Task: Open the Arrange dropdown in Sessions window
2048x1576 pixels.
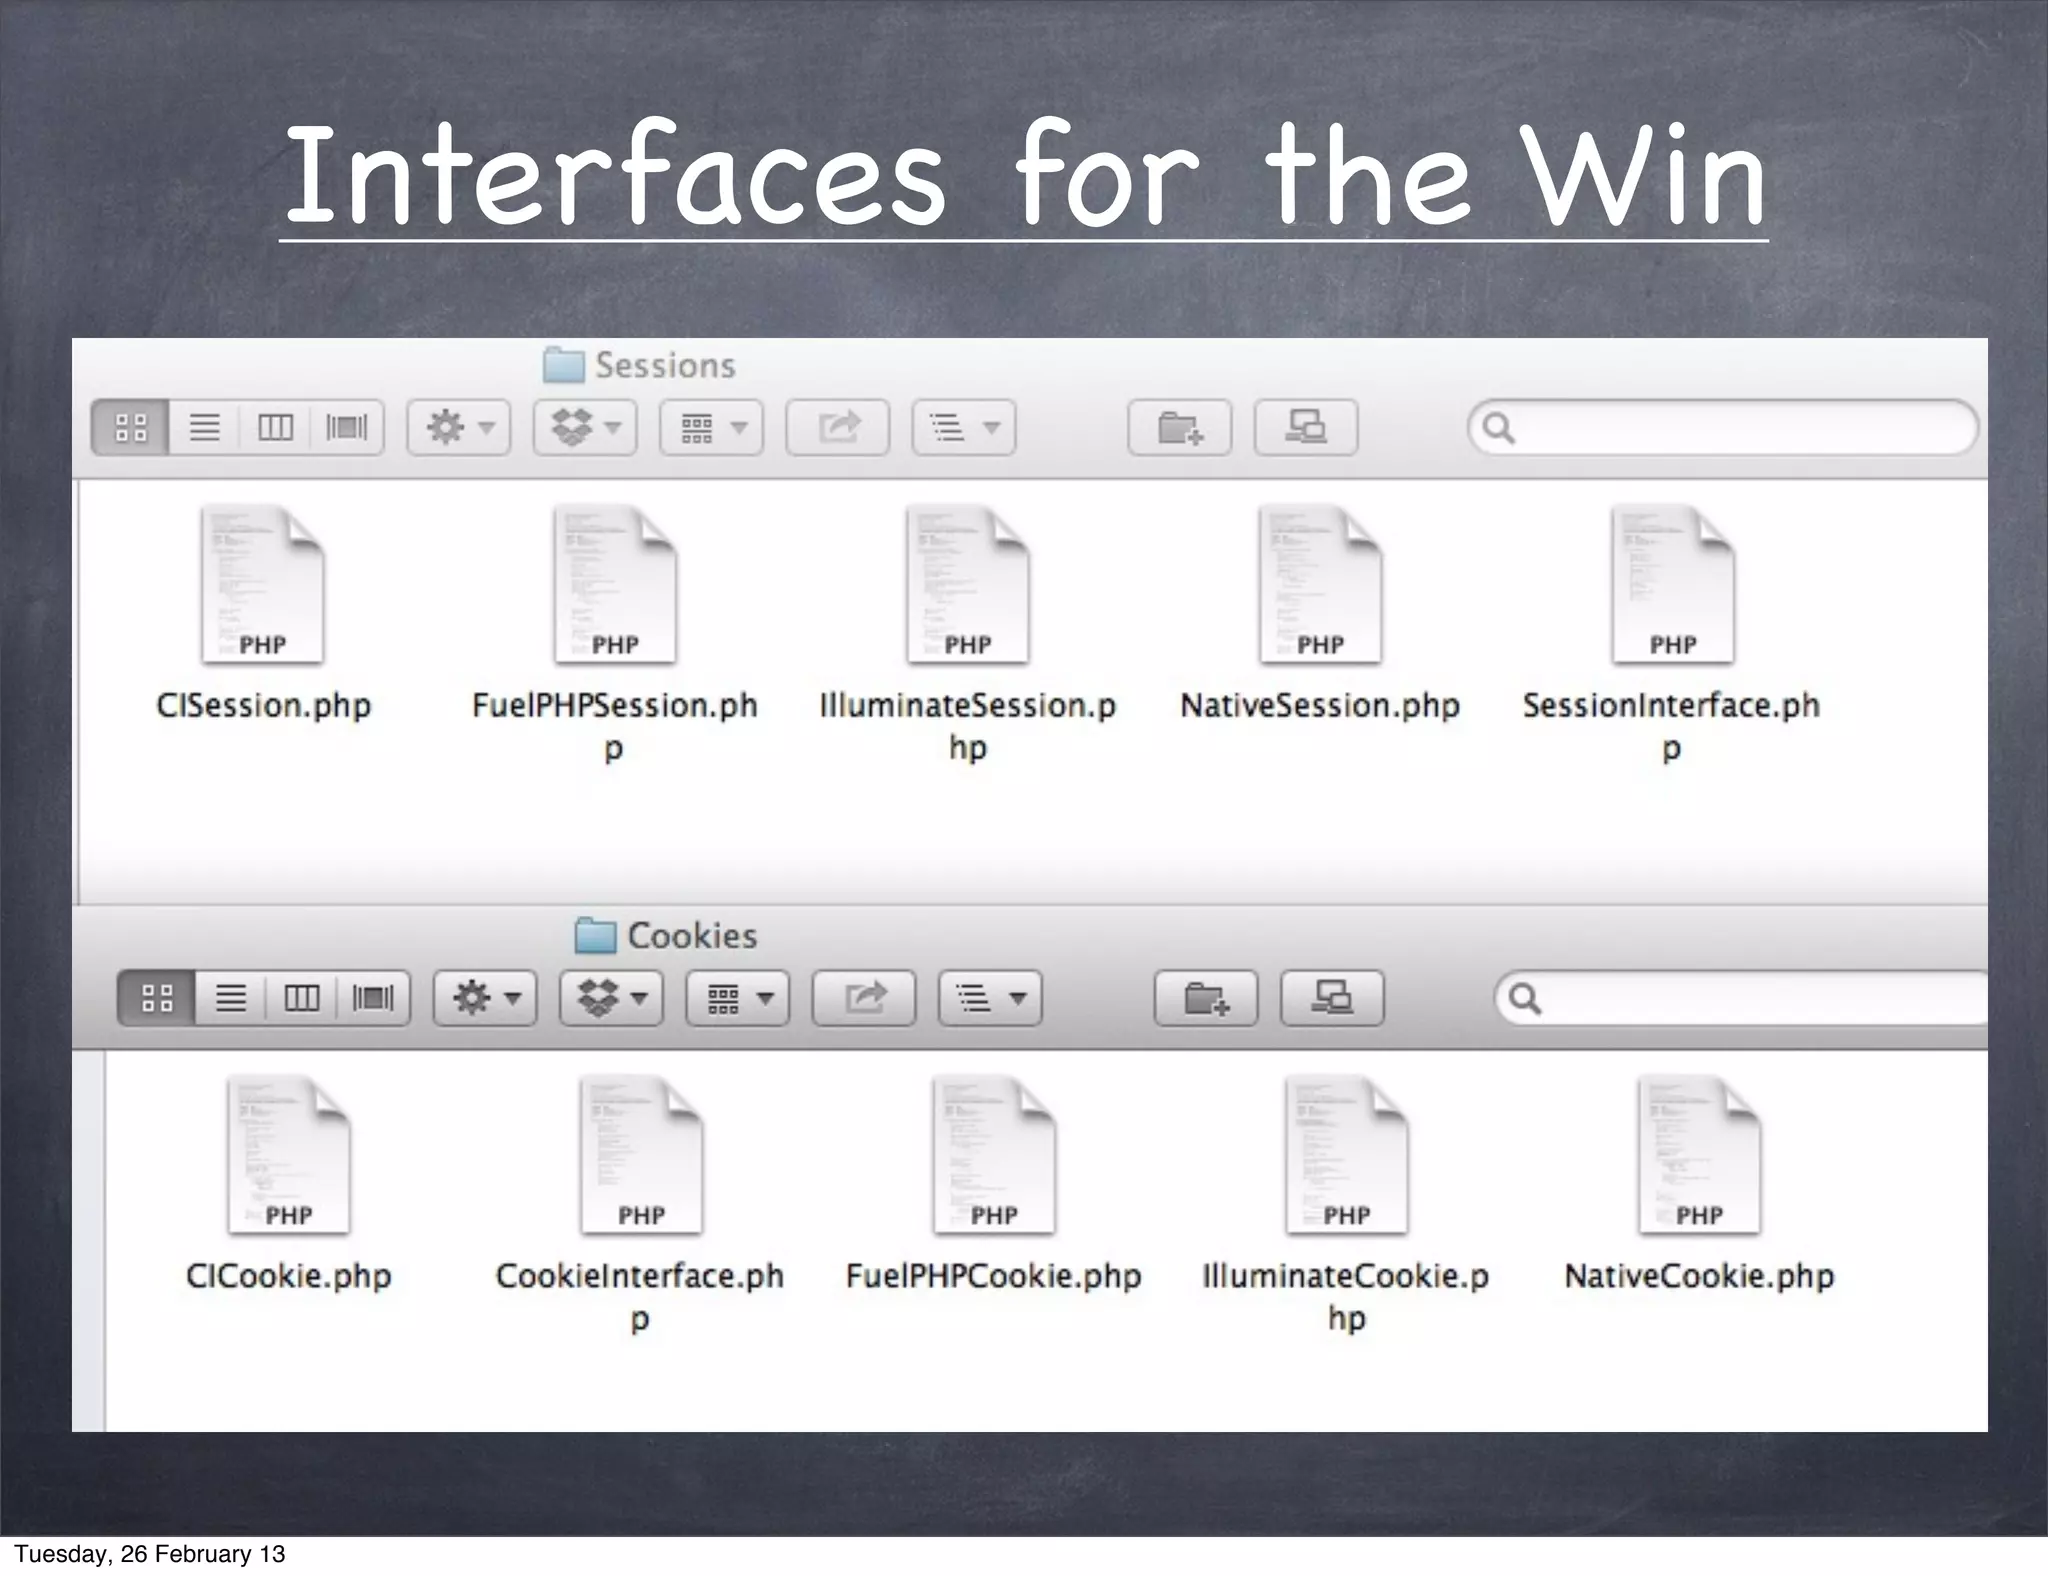Action: point(711,428)
